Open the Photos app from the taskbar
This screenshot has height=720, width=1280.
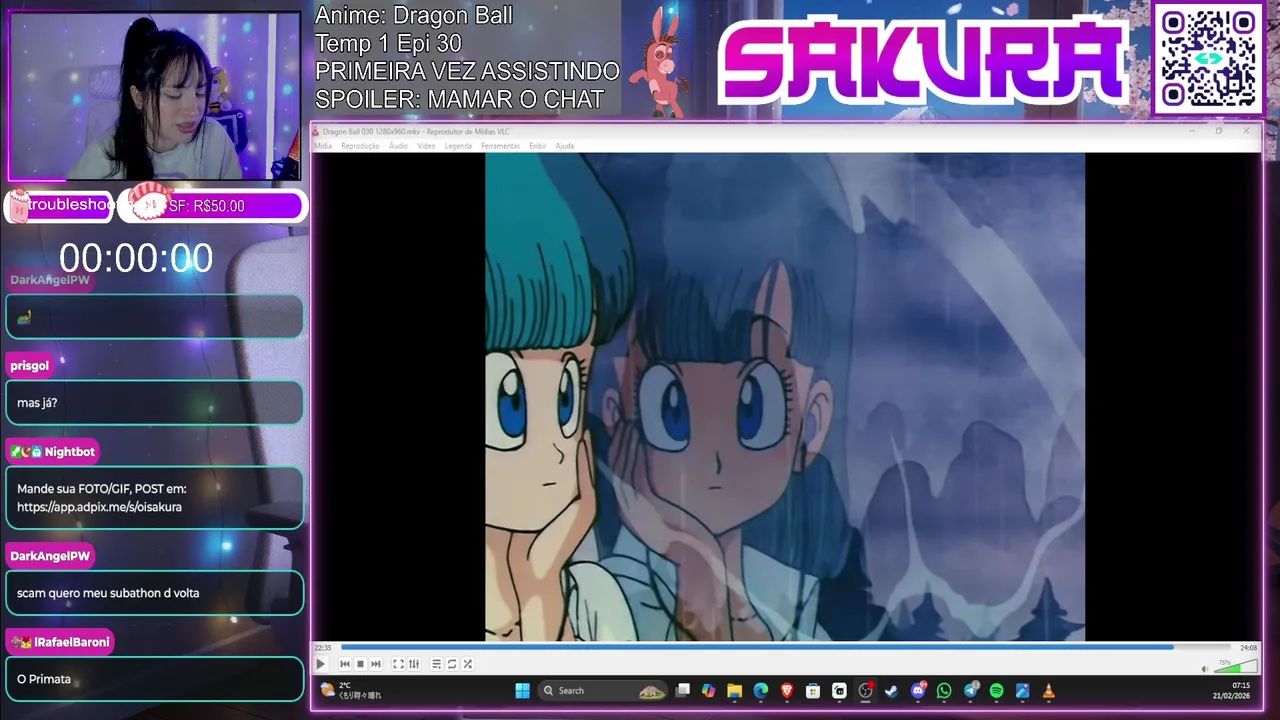click(x=1023, y=691)
